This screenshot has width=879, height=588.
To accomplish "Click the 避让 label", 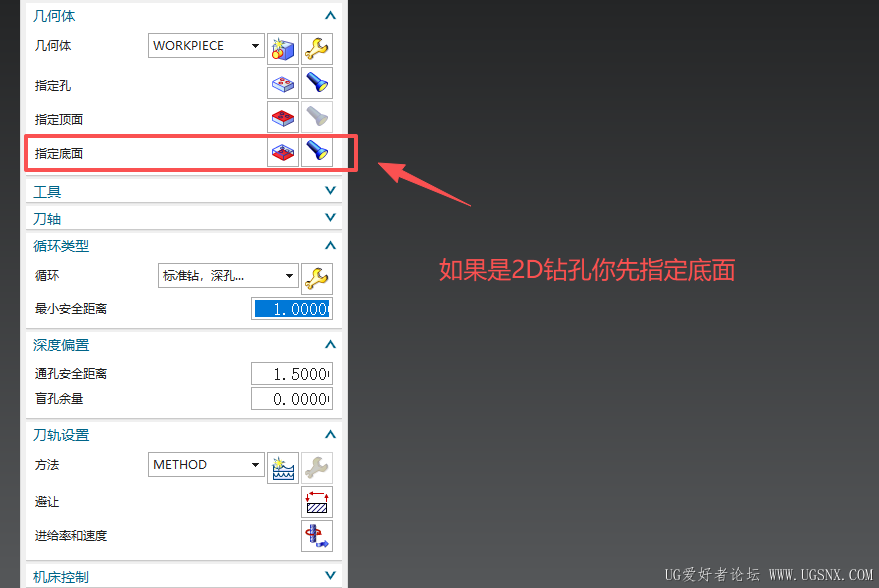I will pyautogui.click(x=47, y=502).
